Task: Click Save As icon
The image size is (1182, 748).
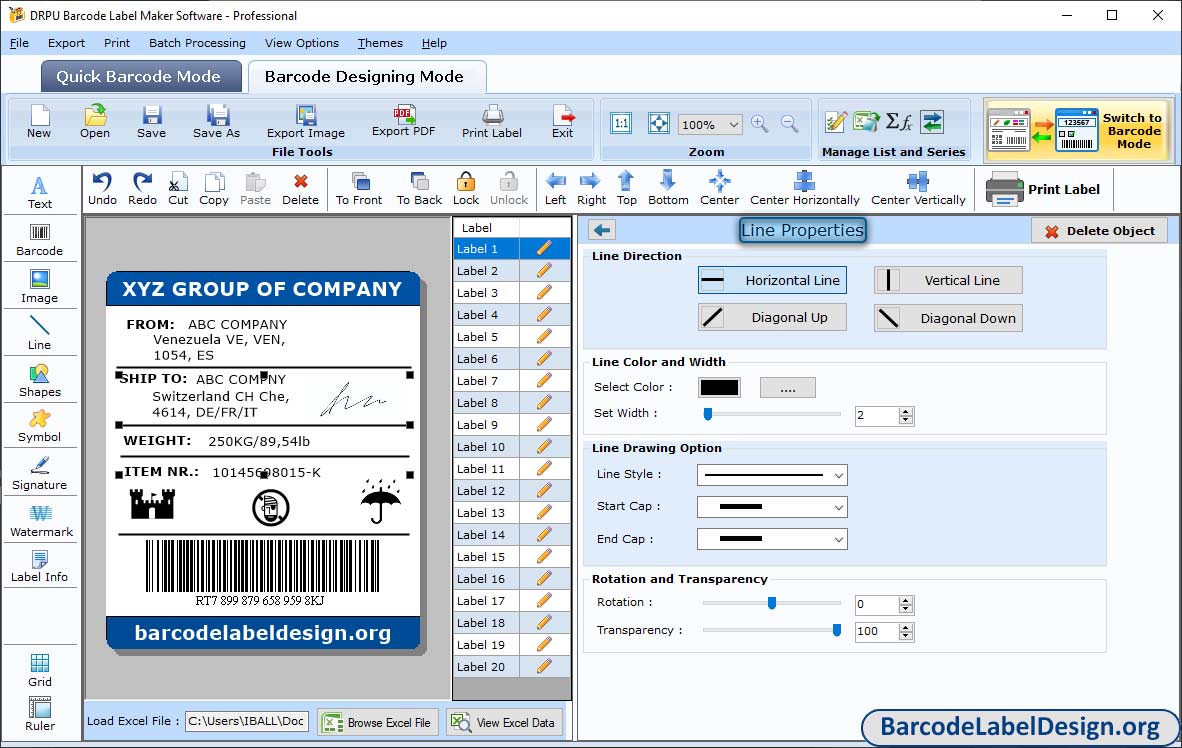Action: 216,122
